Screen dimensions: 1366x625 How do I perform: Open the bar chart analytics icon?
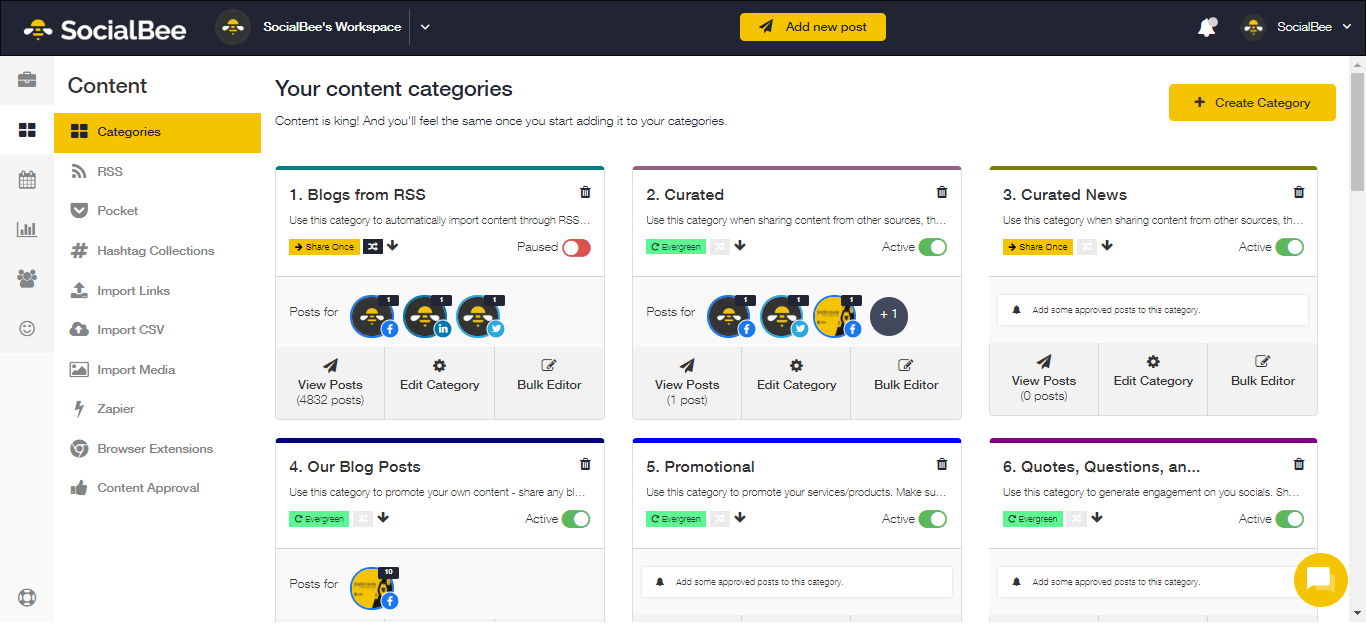click(27, 229)
